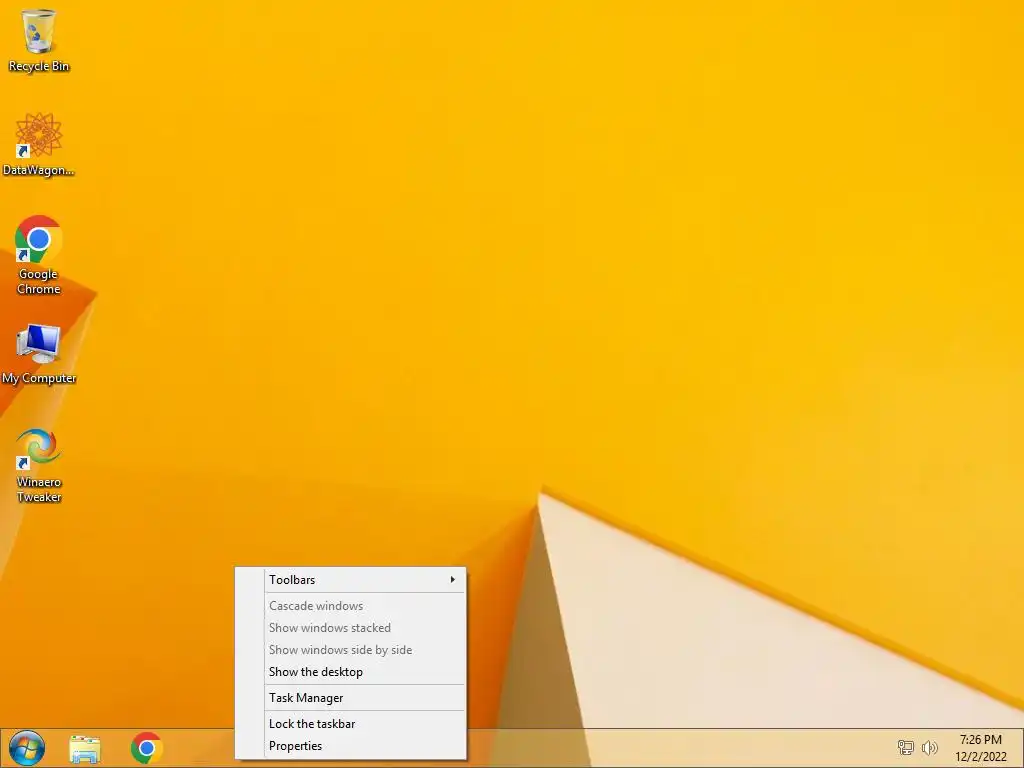This screenshot has height=768, width=1024.
Task: Click the Toolbars submenu arrow
Action: click(x=453, y=580)
